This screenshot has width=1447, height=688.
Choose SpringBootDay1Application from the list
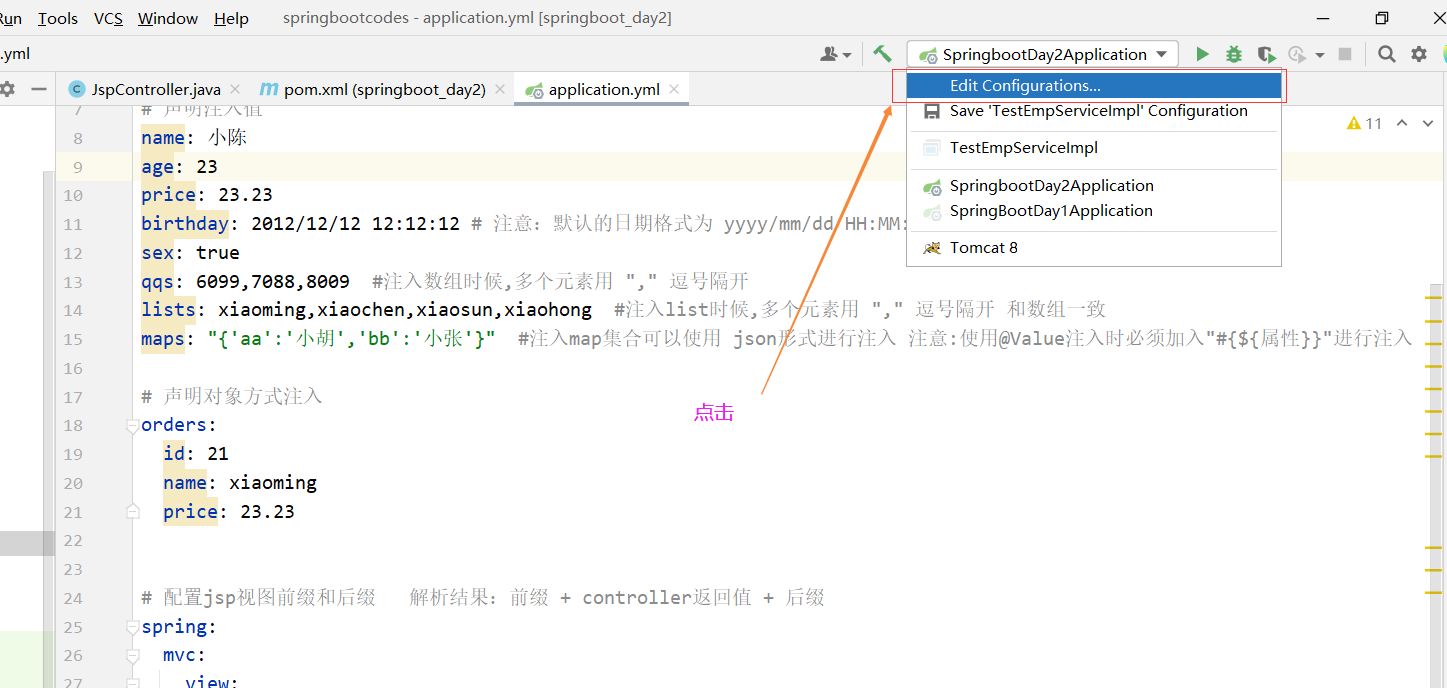coord(1094,211)
